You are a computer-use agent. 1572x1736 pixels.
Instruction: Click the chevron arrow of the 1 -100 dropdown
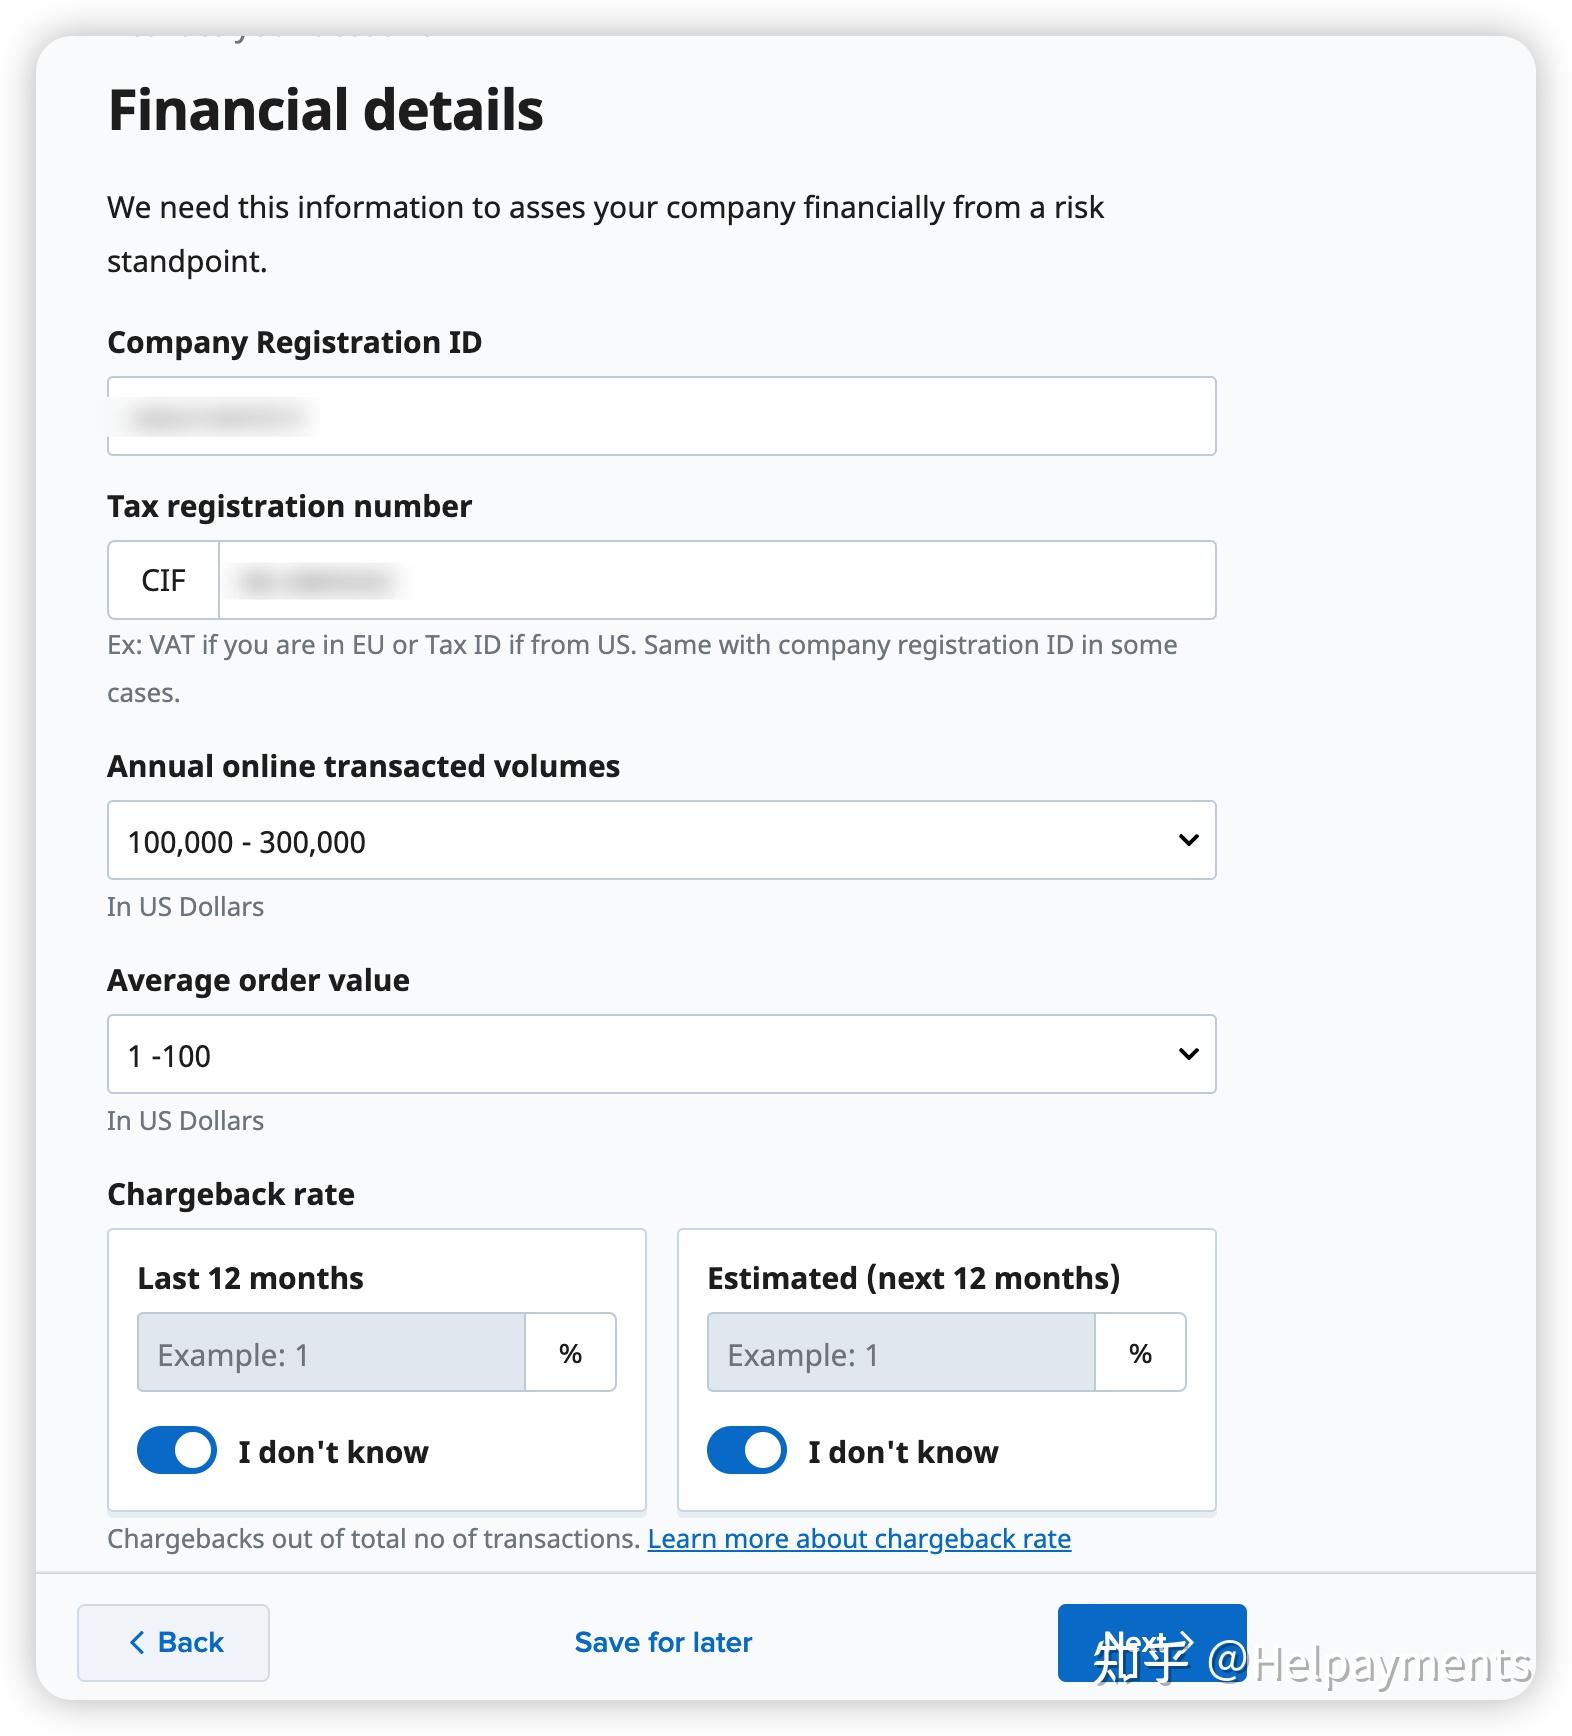(x=1188, y=1054)
